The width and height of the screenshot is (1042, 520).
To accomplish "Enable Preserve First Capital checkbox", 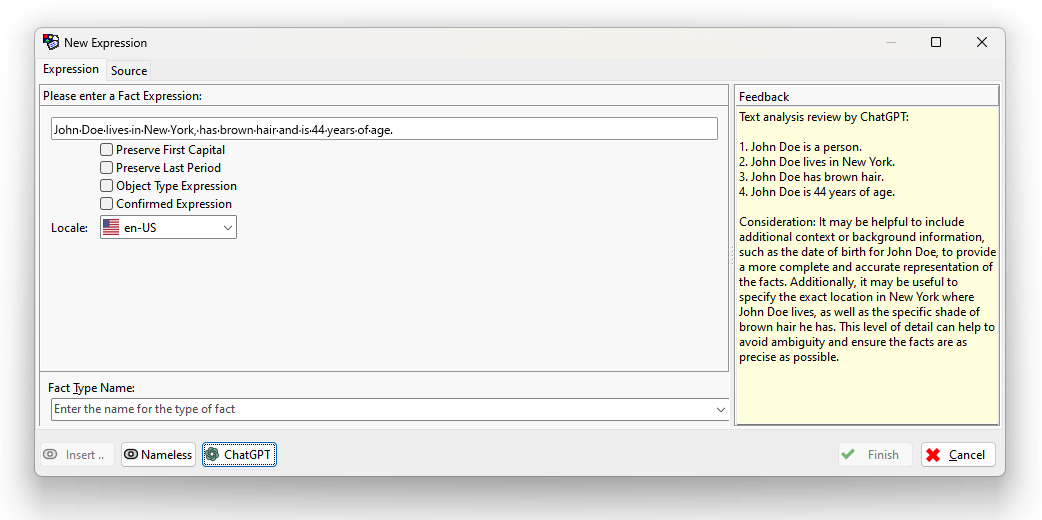I will (x=106, y=150).
